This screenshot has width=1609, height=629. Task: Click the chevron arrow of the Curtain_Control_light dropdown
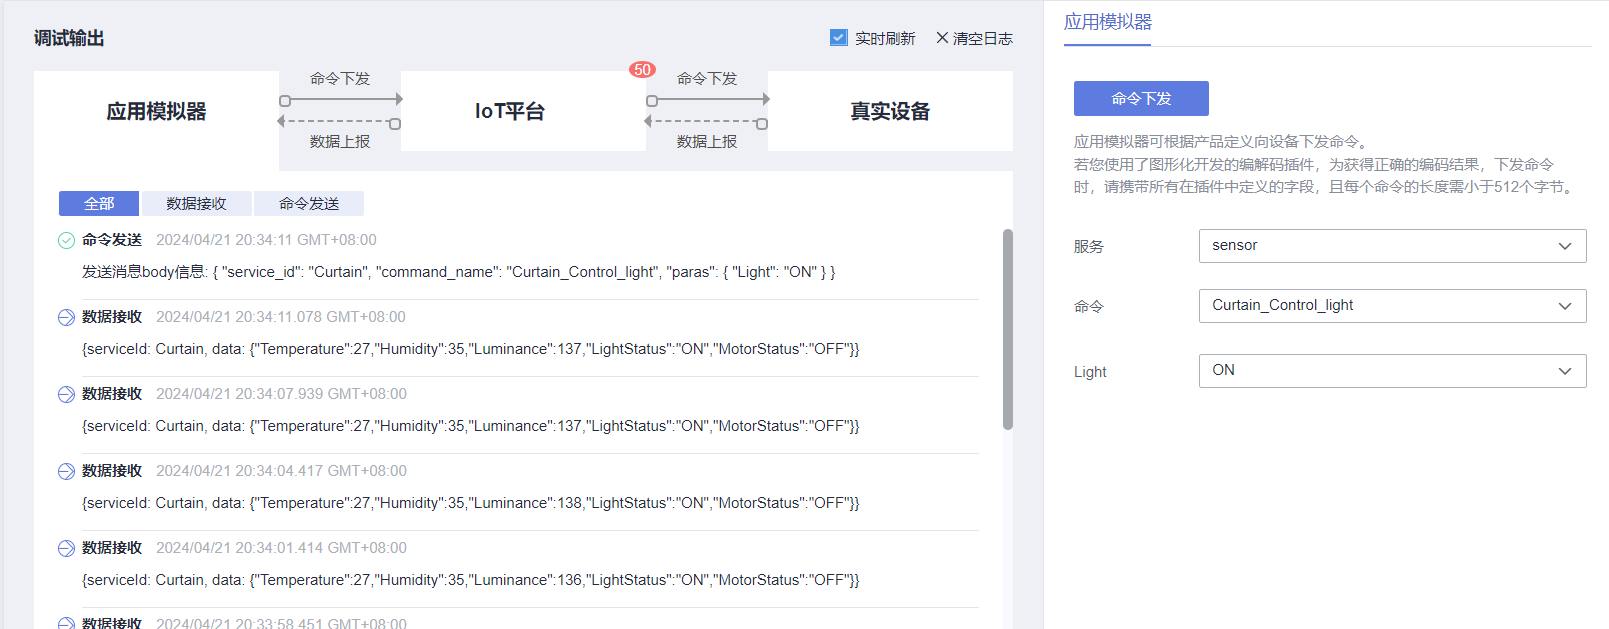pyautogui.click(x=1565, y=306)
